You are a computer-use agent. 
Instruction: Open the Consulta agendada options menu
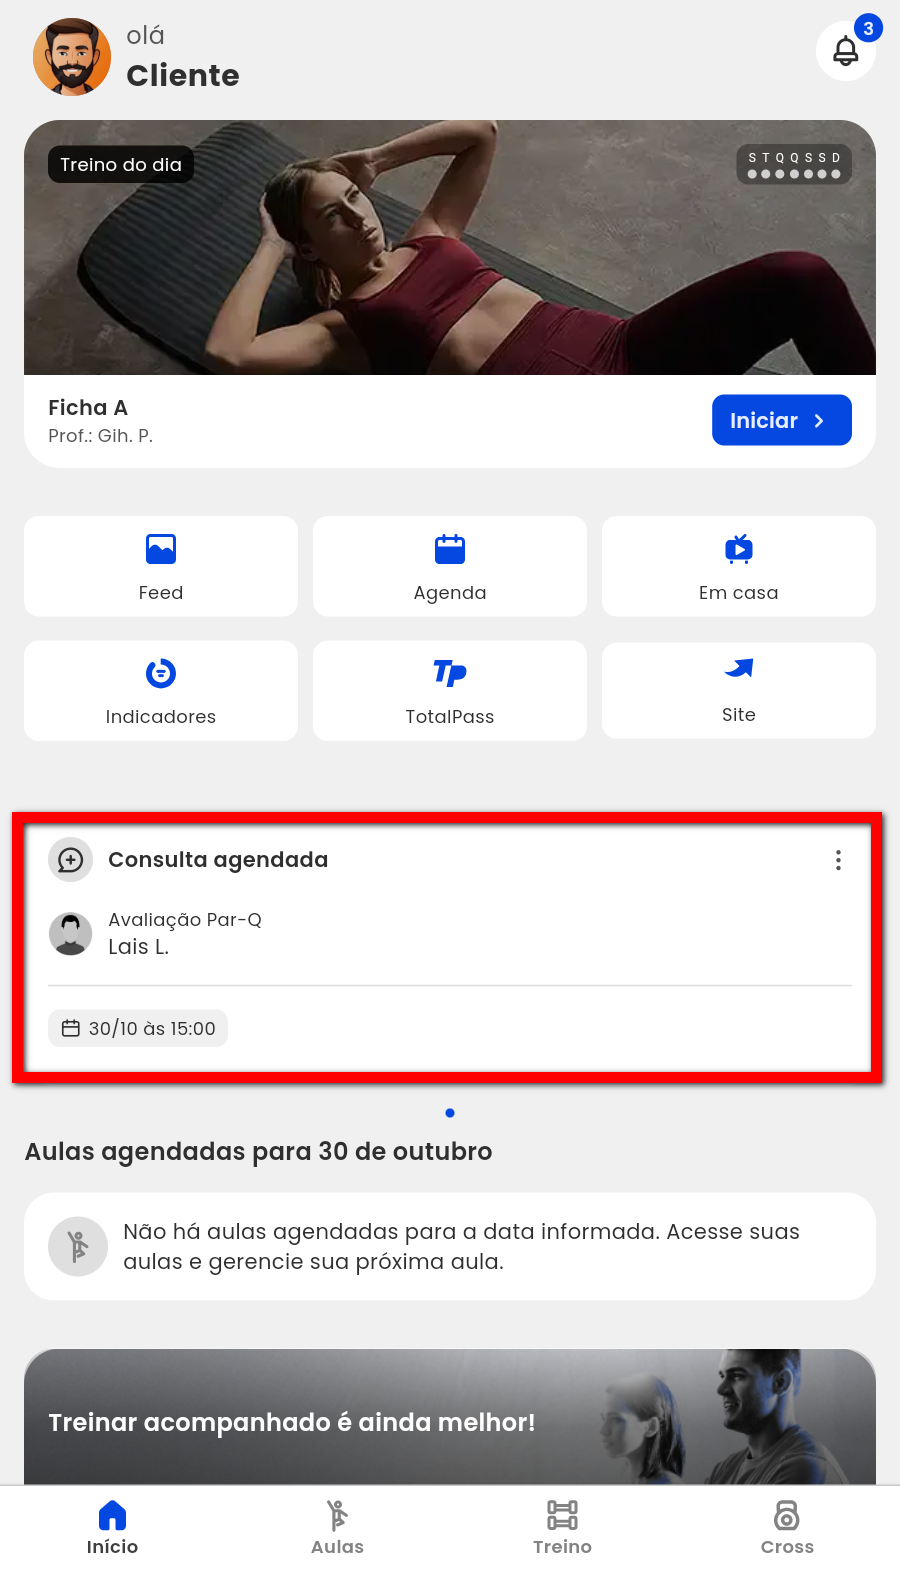[x=838, y=860]
